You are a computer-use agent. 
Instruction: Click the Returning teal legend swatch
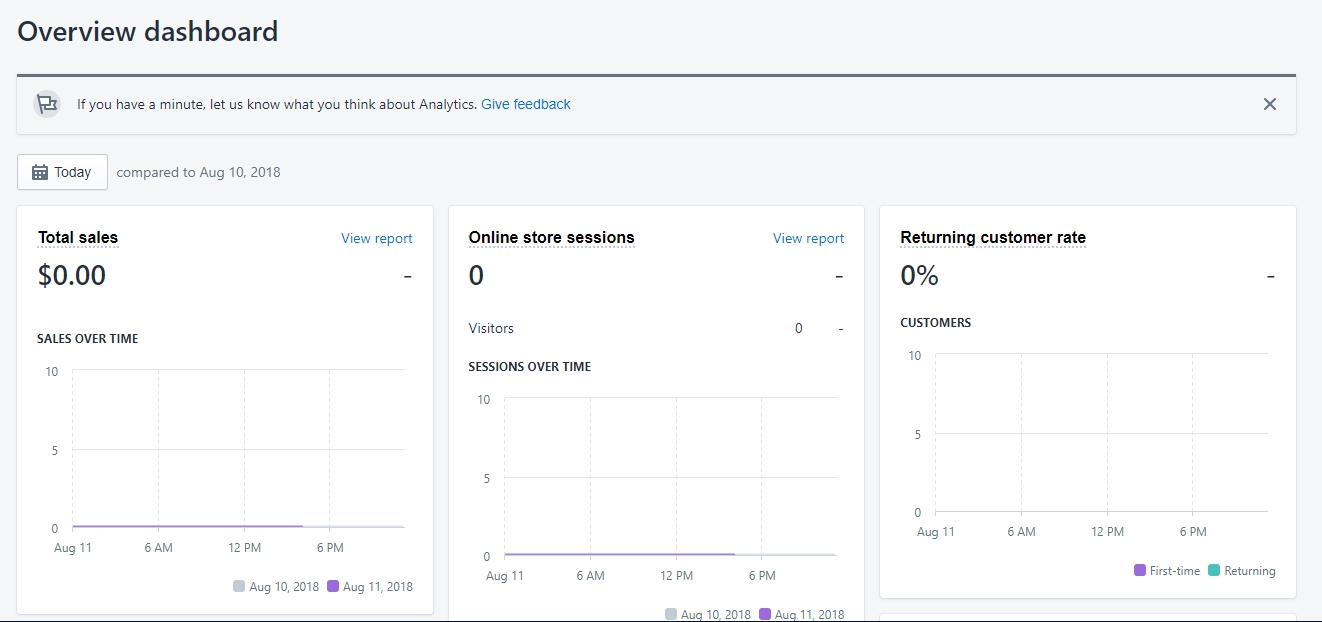click(1214, 570)
